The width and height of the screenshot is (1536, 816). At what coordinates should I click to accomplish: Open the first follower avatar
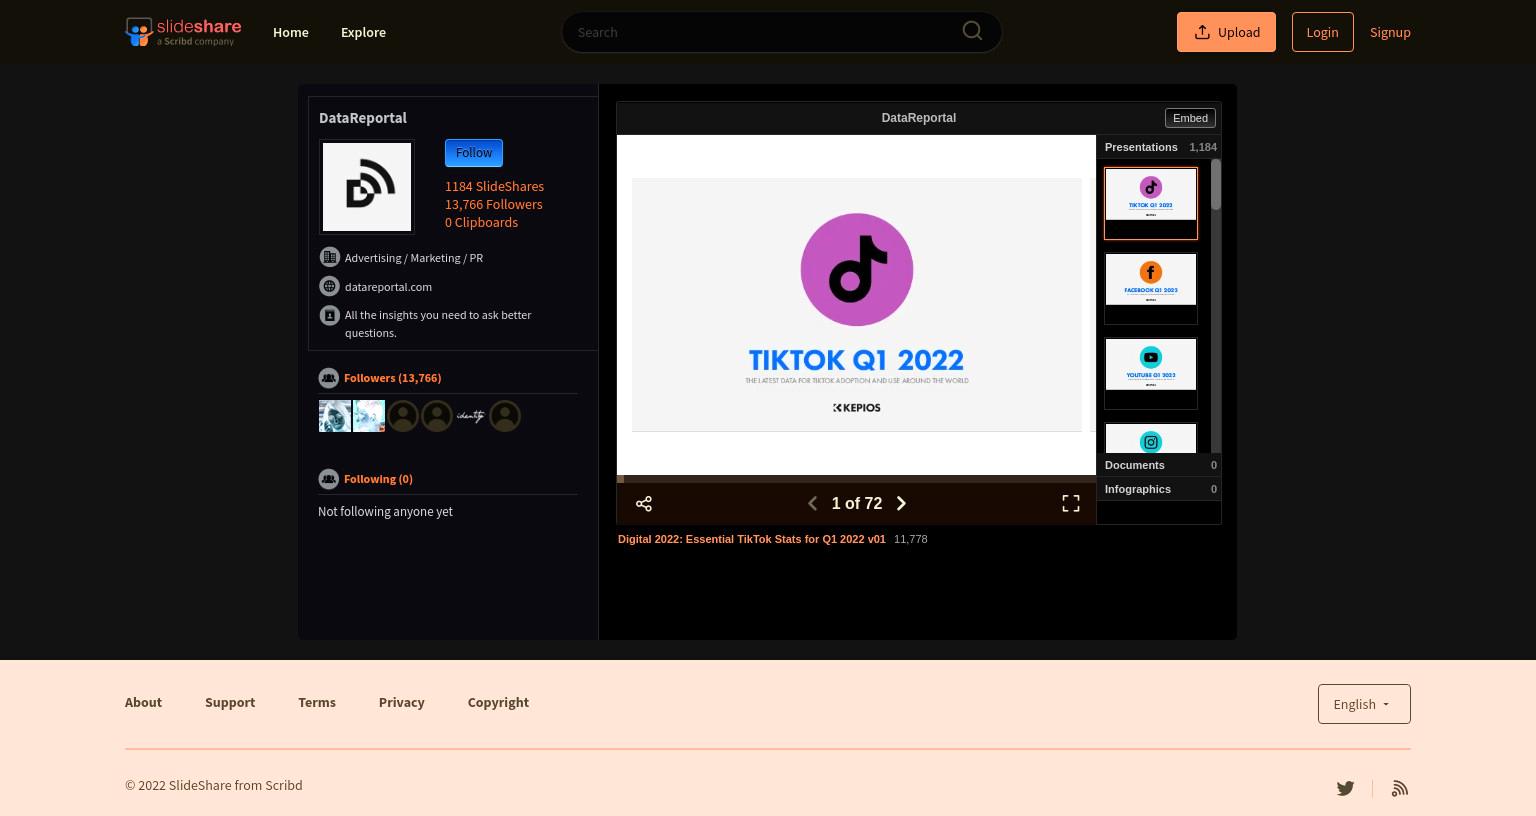pos(335,416)
